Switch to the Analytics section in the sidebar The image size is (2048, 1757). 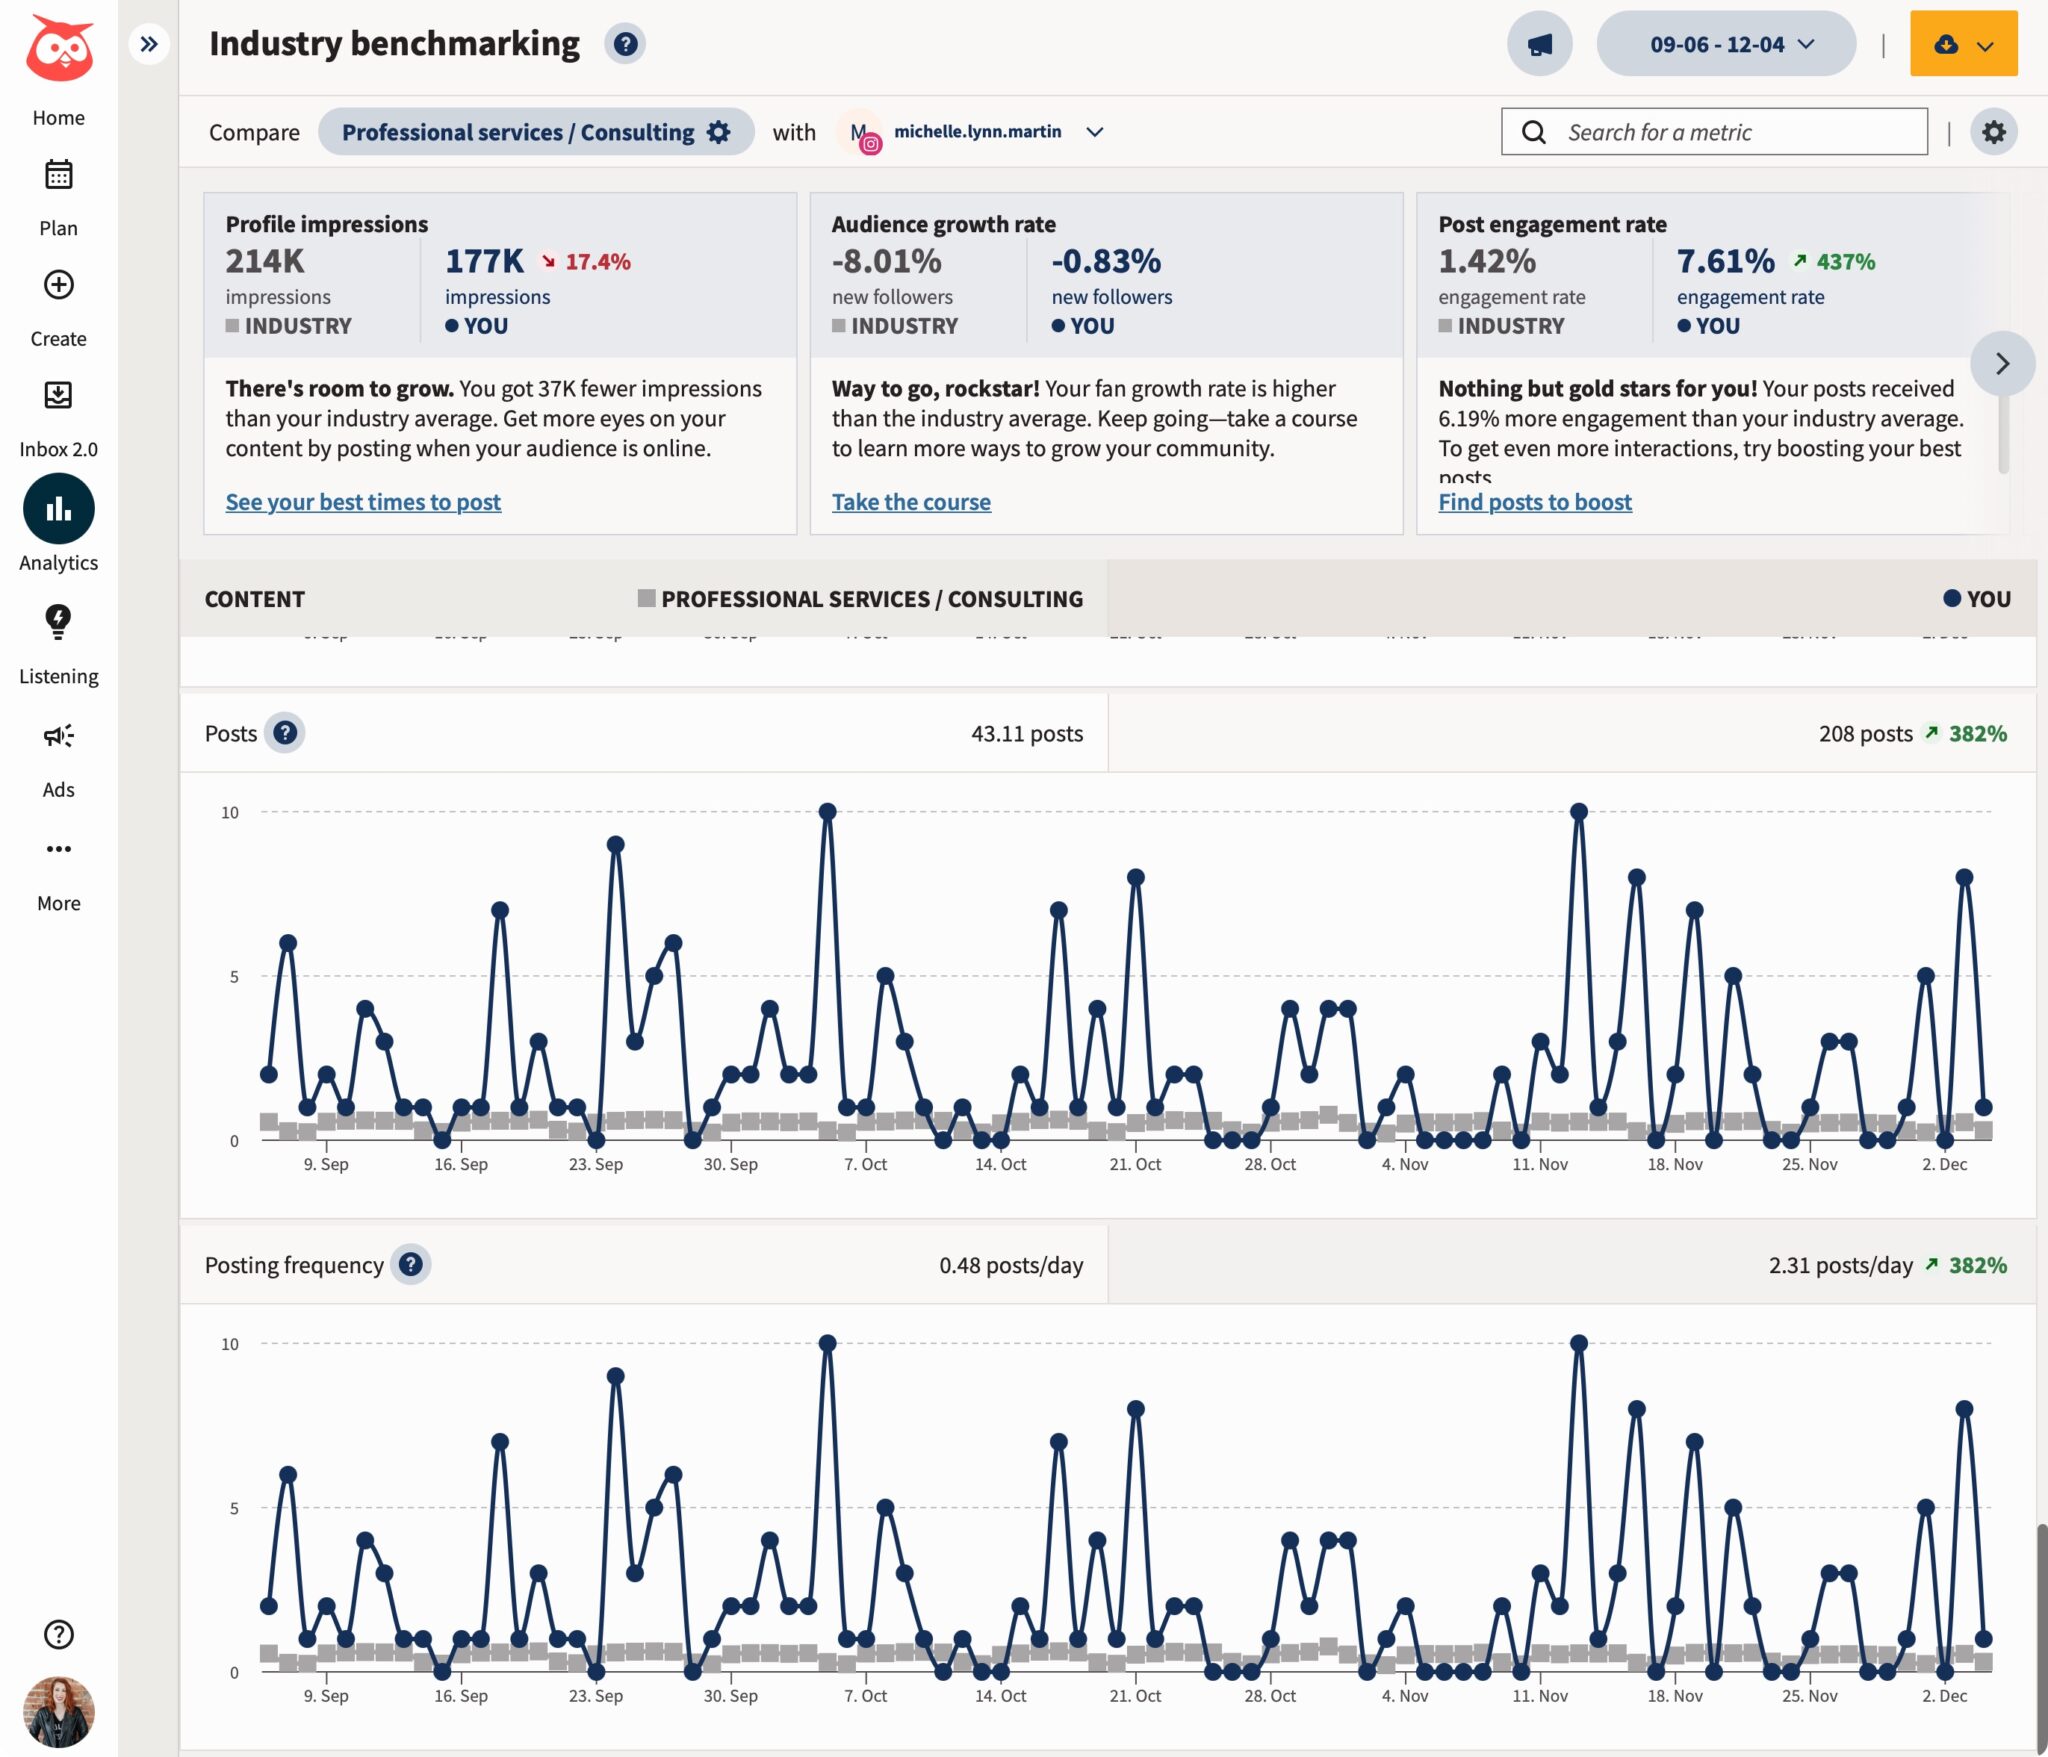[x=58, y=508]
